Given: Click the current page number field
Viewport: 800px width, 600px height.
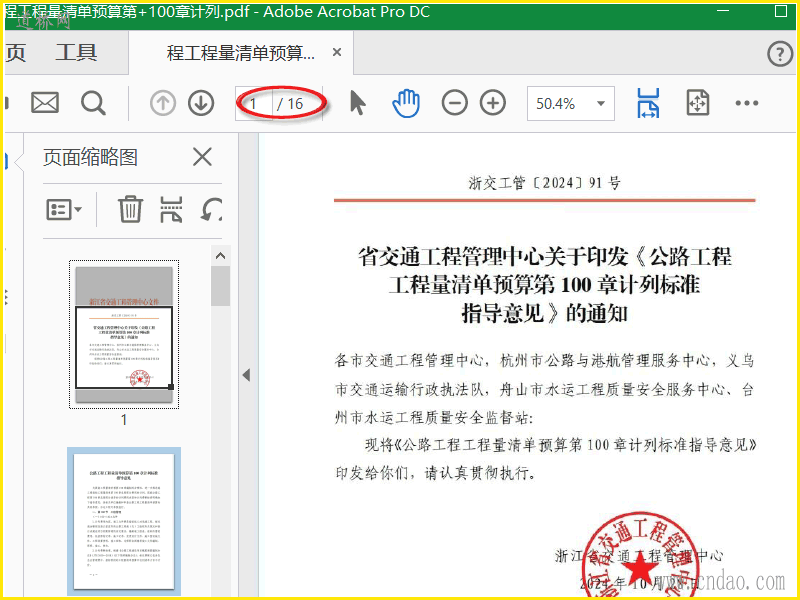Looking at the screenshot, I should coord(254,104).
